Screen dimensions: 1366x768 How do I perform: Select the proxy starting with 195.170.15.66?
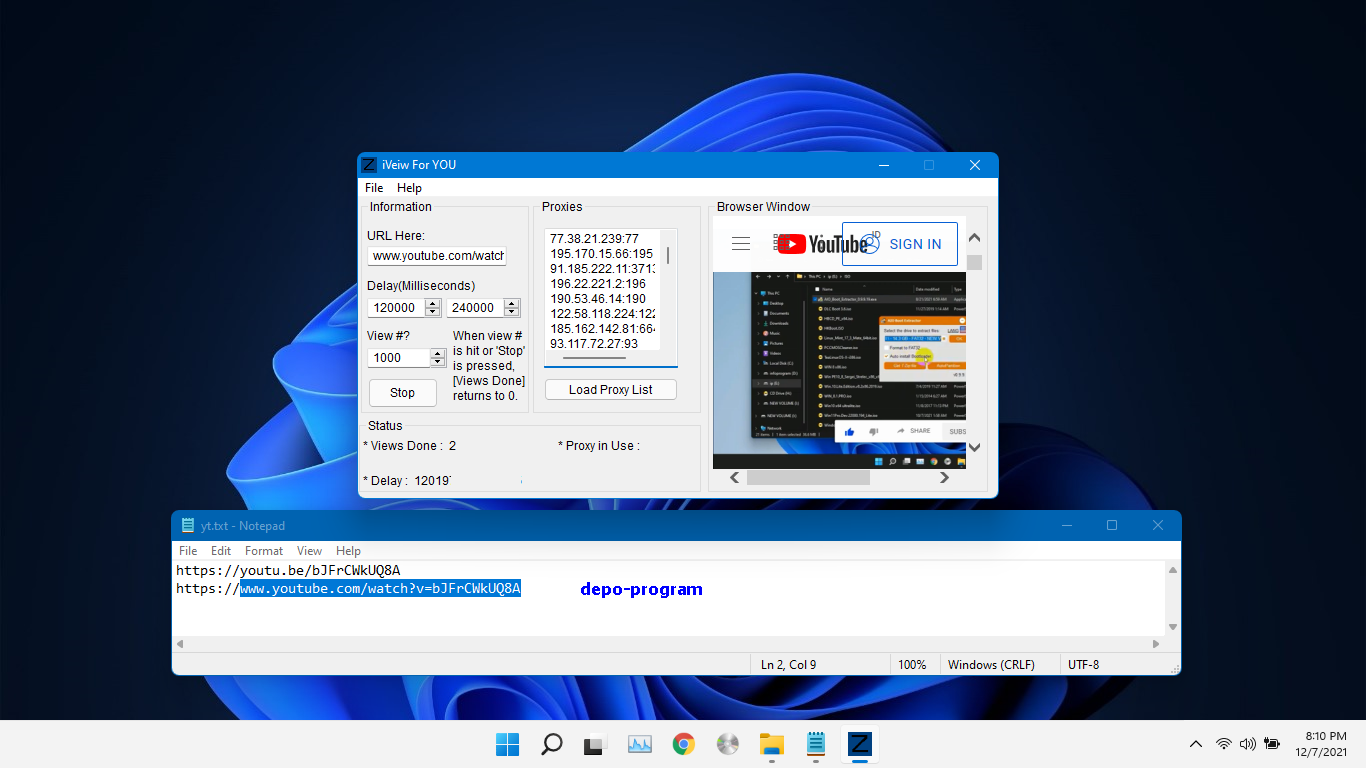pos(601,254)
